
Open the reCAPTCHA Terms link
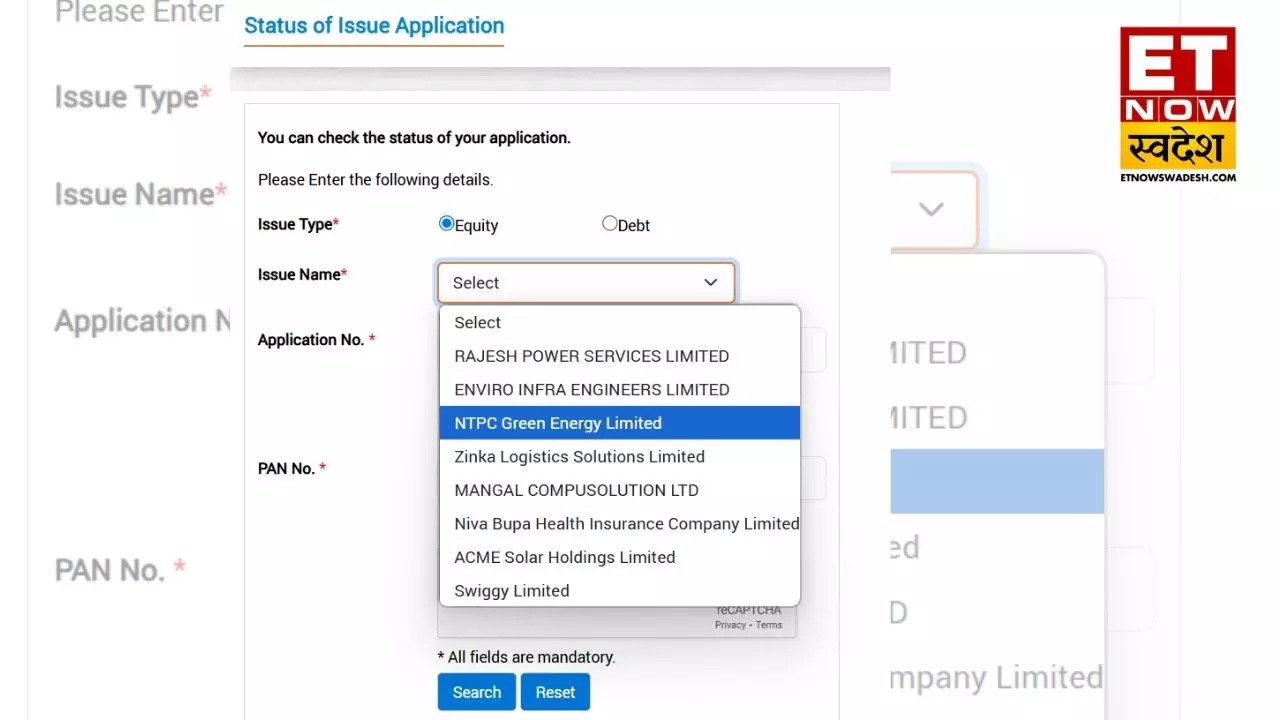(x=769, y=625)
